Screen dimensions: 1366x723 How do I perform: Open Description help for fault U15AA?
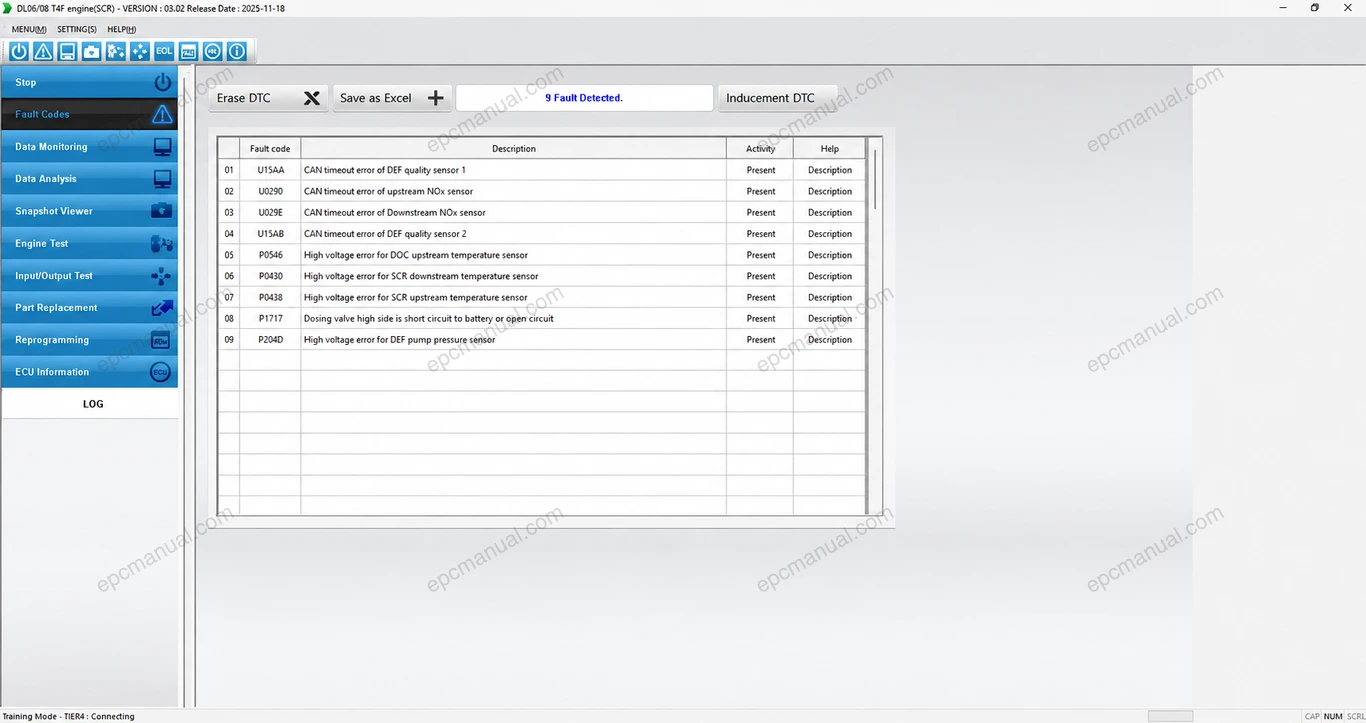pyautogui.click(x=830, y=170)
